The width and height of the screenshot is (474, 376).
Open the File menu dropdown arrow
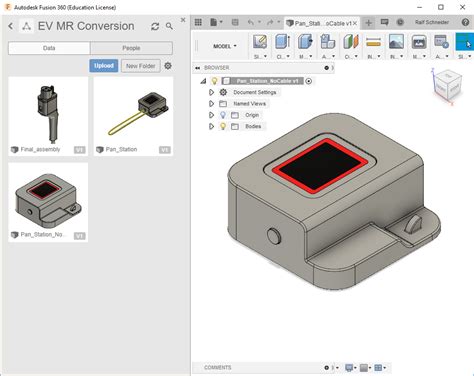click(221, 22)
